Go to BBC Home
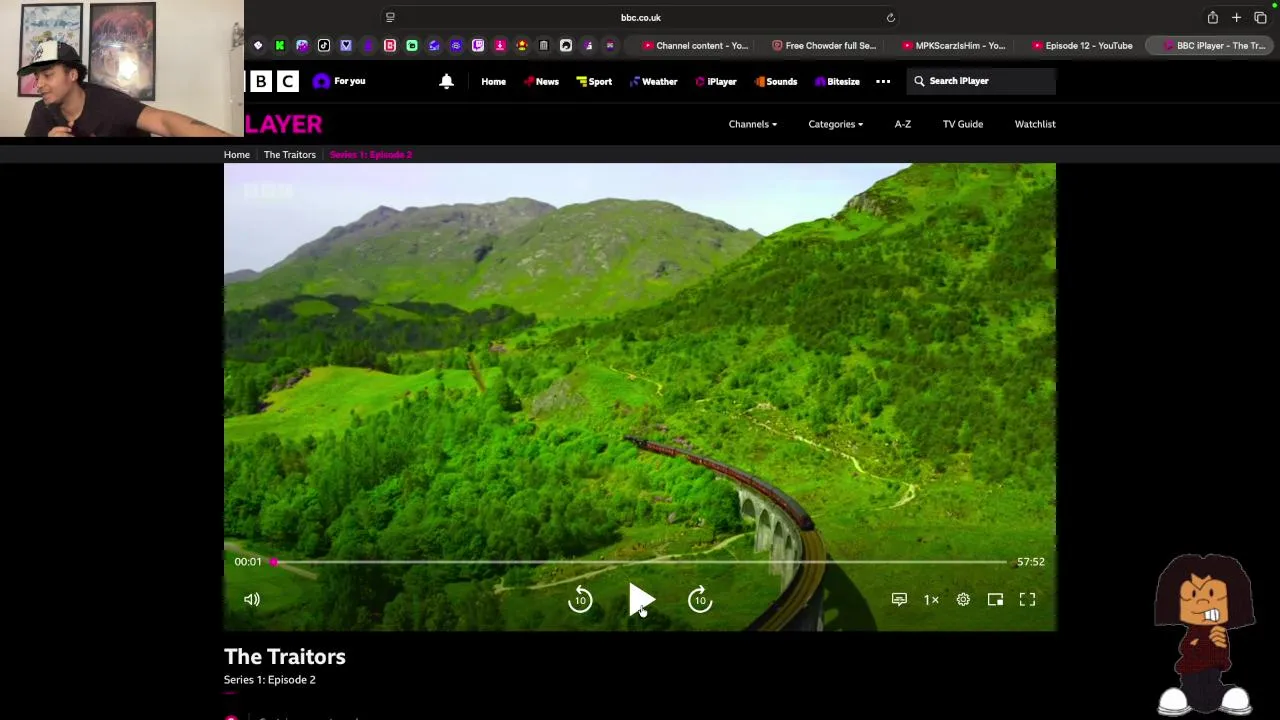The width and height of the screenshot is (1280, 720). pyautogui.click(x=493, y=81)
